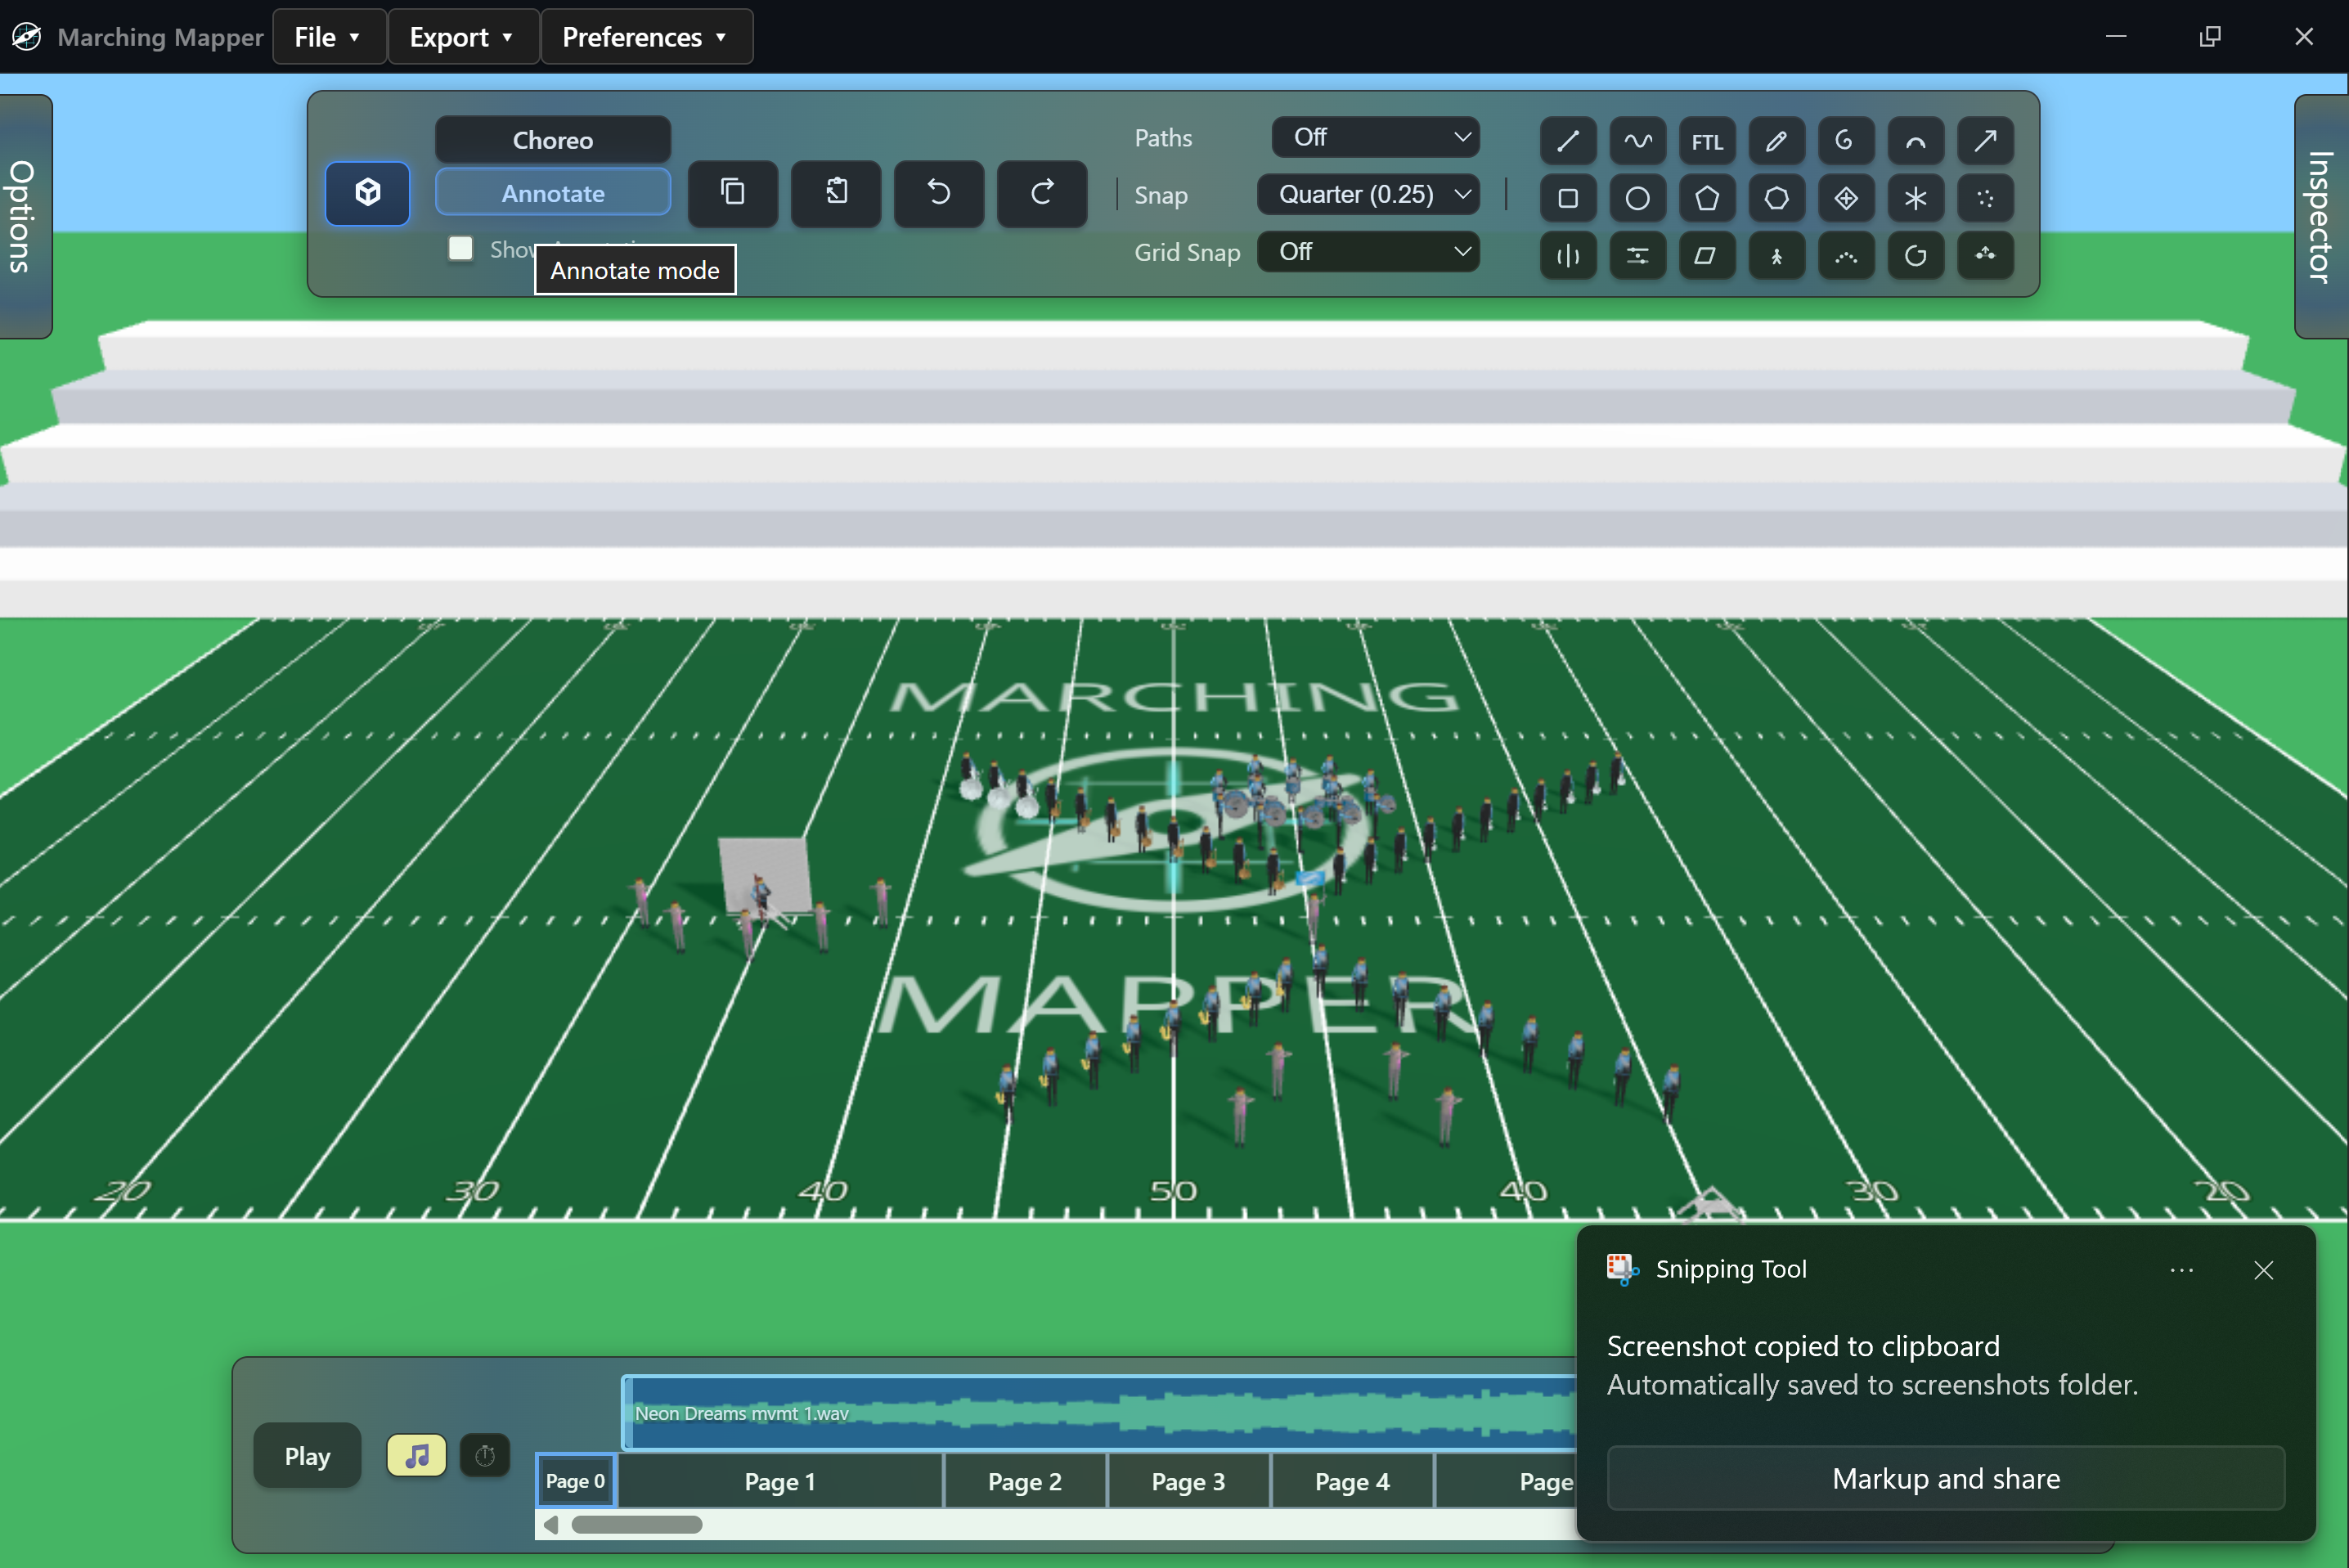This screenshot has height=1568, width=2349.
Task: Select the diamond with plus tool
Action: [1846, 198]
